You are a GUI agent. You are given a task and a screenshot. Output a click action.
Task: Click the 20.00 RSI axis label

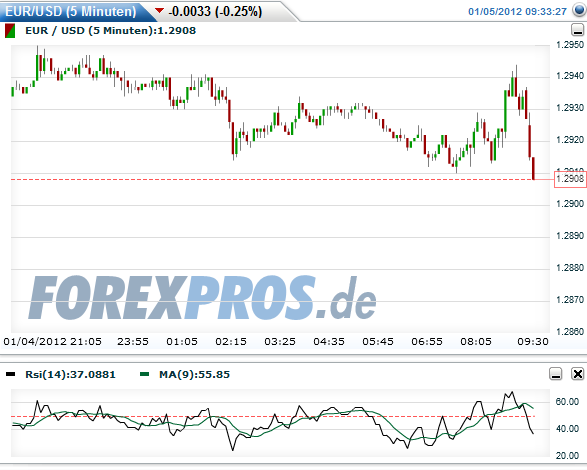568,456
